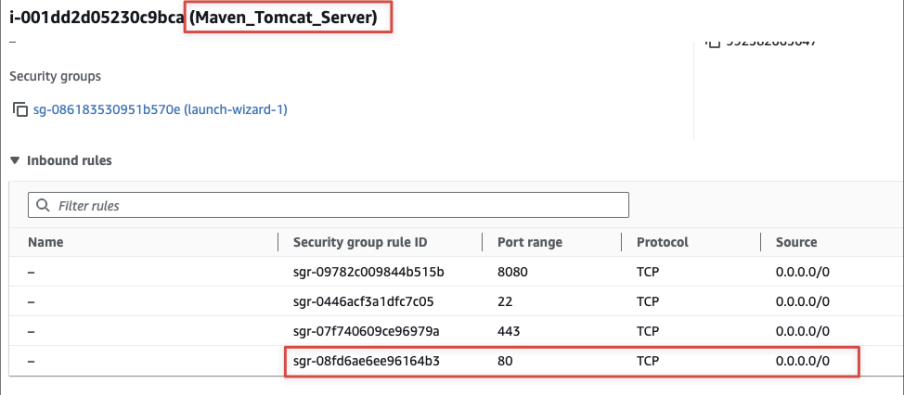This screenshot has height=395, width=904.
Task: Sort by the Name column header
Action: pyautogui.click(x=46, y=242)
